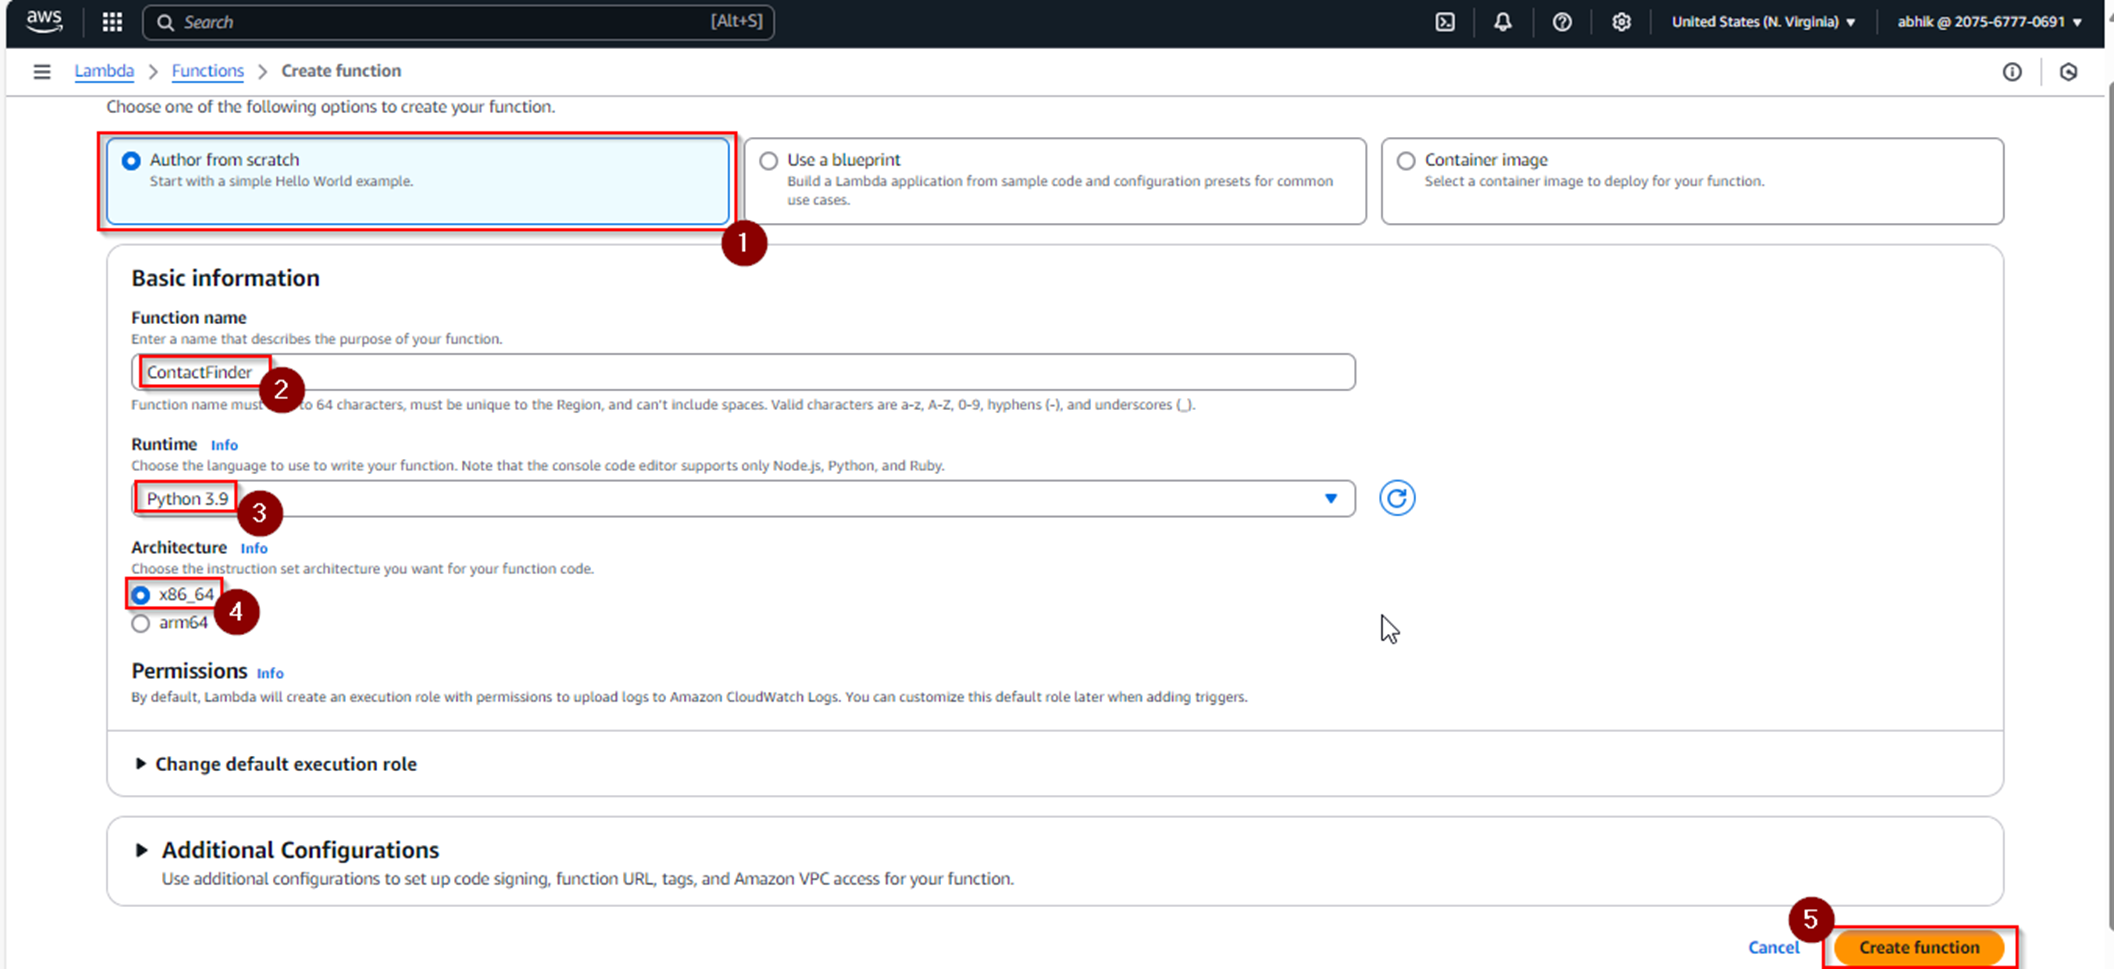Viewport: 2114px width, 969px height.
Task: Open the notifications bell
Action: point(1502,22)
